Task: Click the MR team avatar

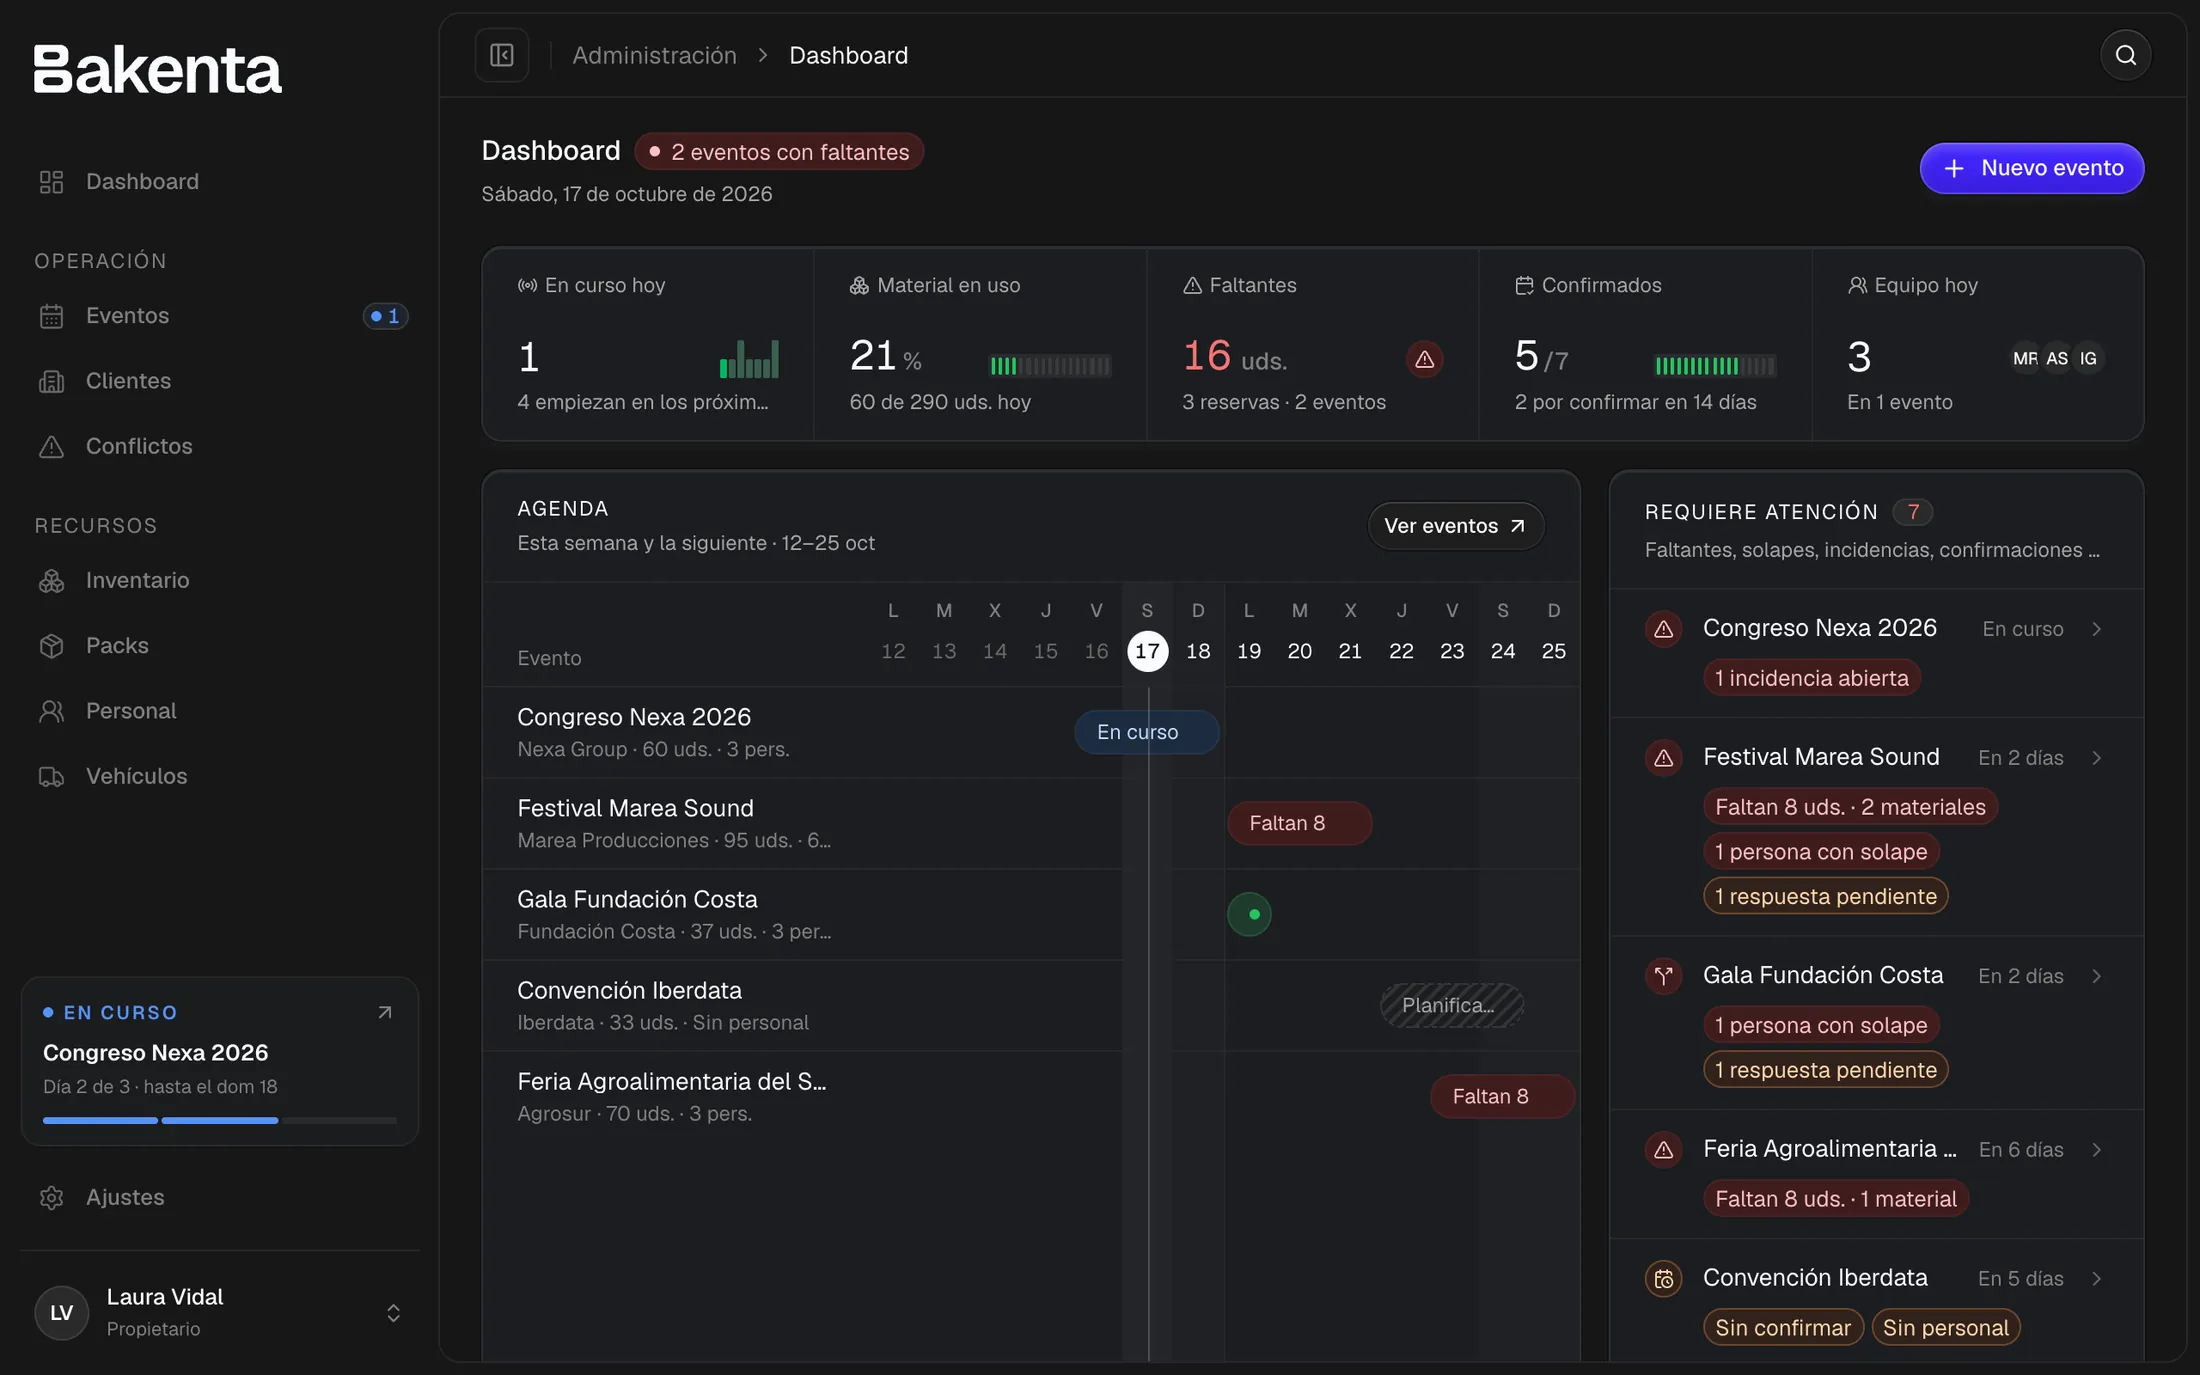Action: pyautogui.click(x=2025, y=358)
